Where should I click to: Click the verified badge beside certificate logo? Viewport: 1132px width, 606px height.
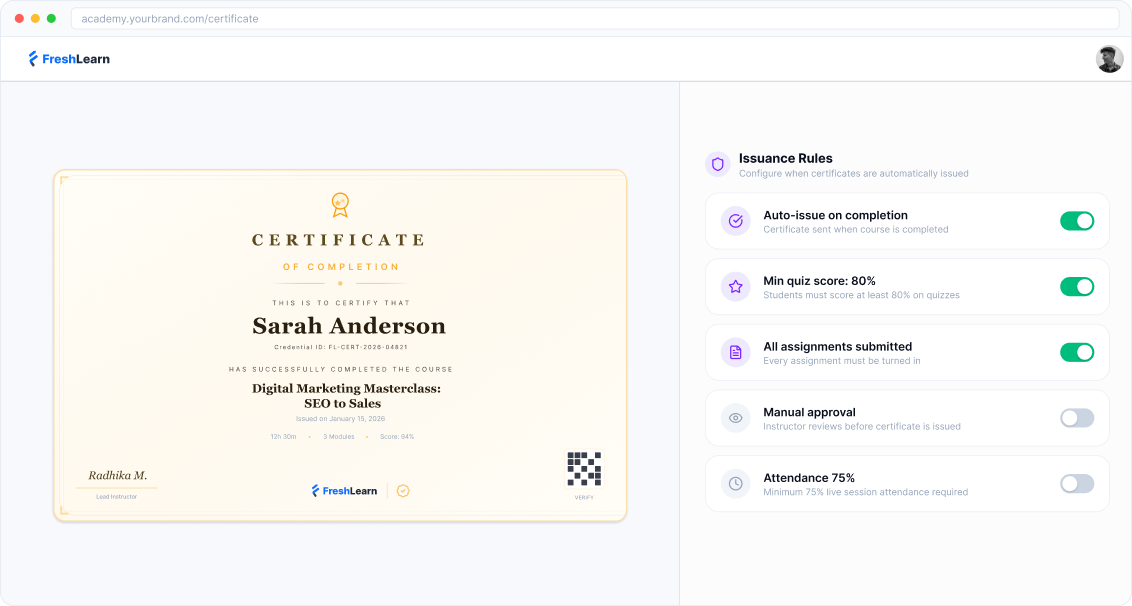[403, 491]
